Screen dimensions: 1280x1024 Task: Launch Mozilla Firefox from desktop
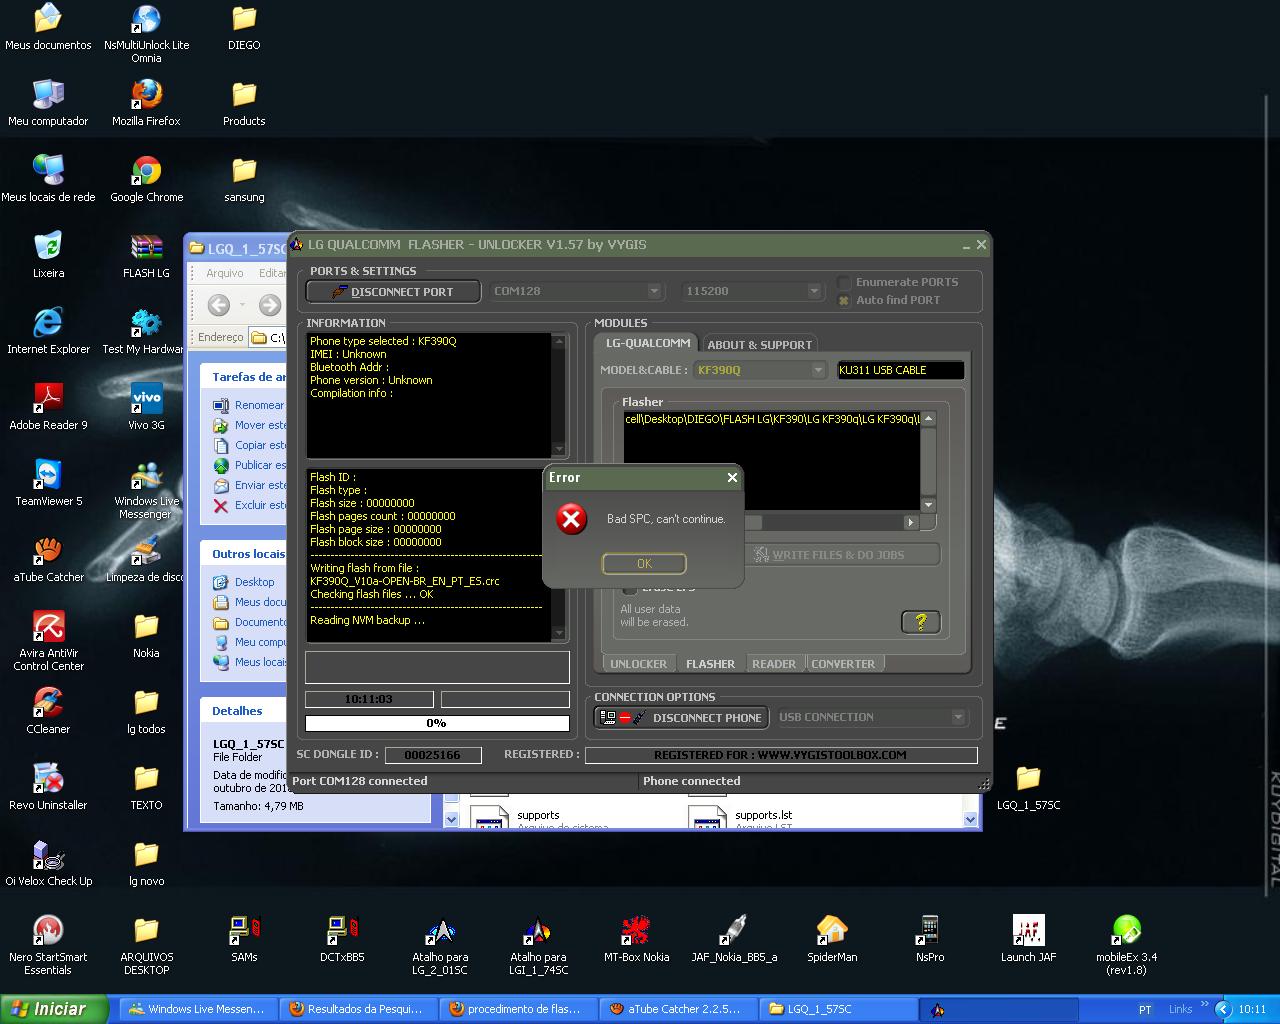tap(146, 103)
